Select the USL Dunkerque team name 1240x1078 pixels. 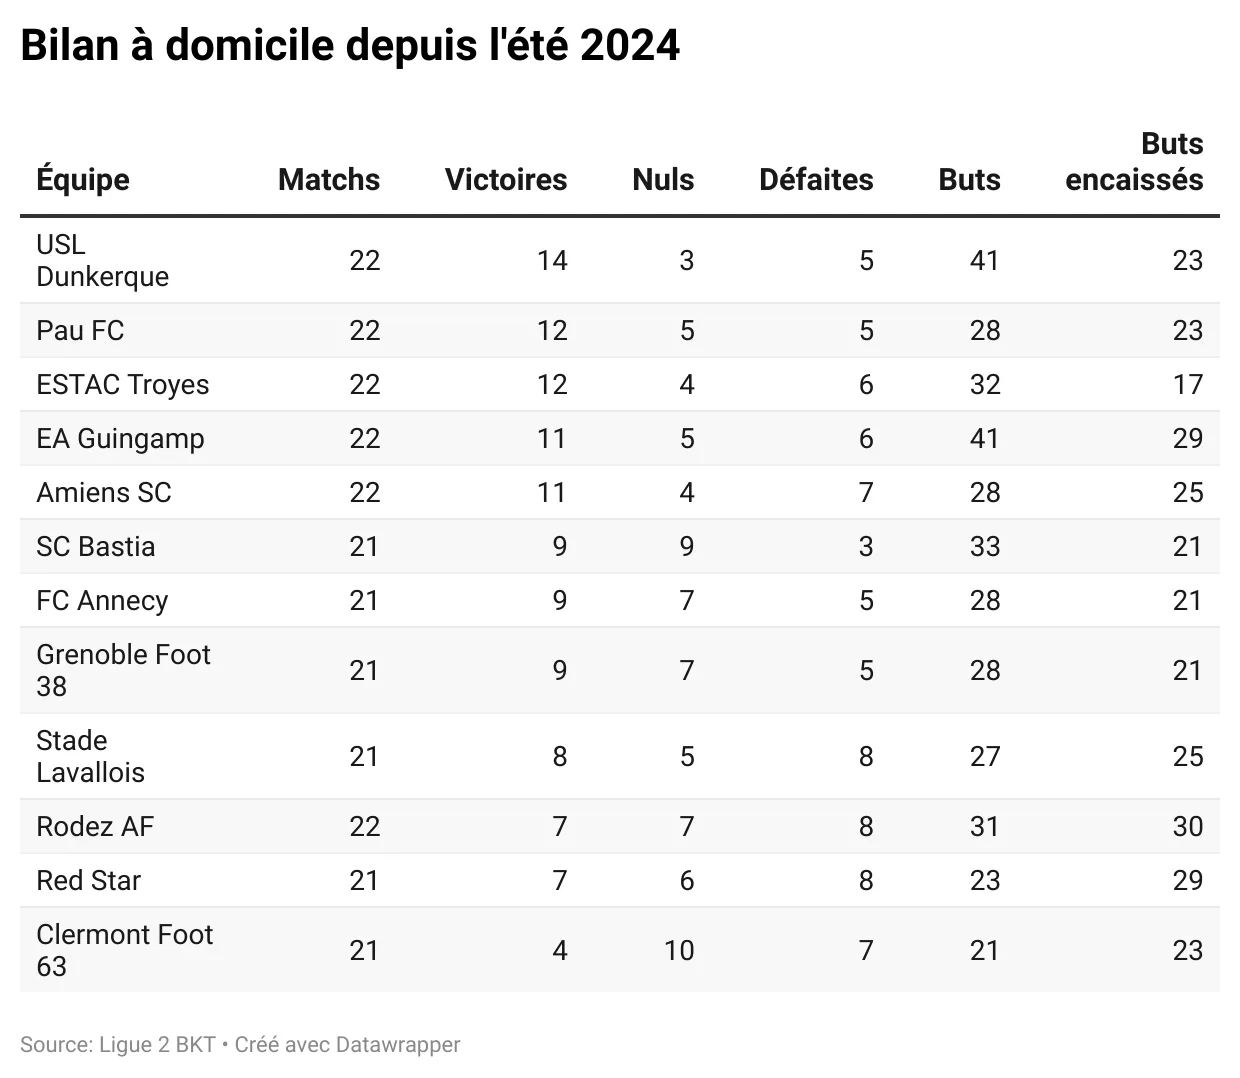tap(102, 260)
